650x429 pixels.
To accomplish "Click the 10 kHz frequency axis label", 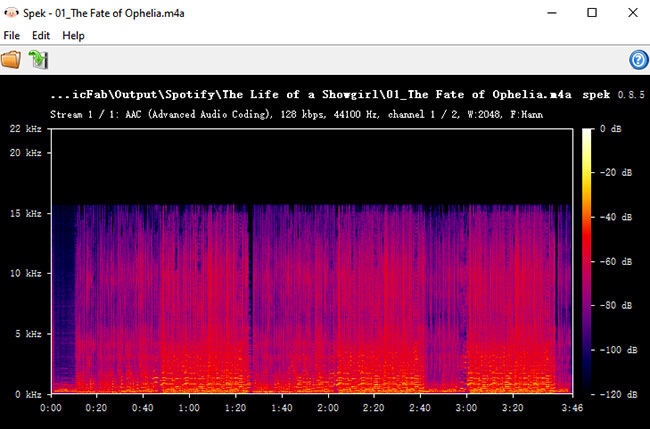I will tap(26, 274).
